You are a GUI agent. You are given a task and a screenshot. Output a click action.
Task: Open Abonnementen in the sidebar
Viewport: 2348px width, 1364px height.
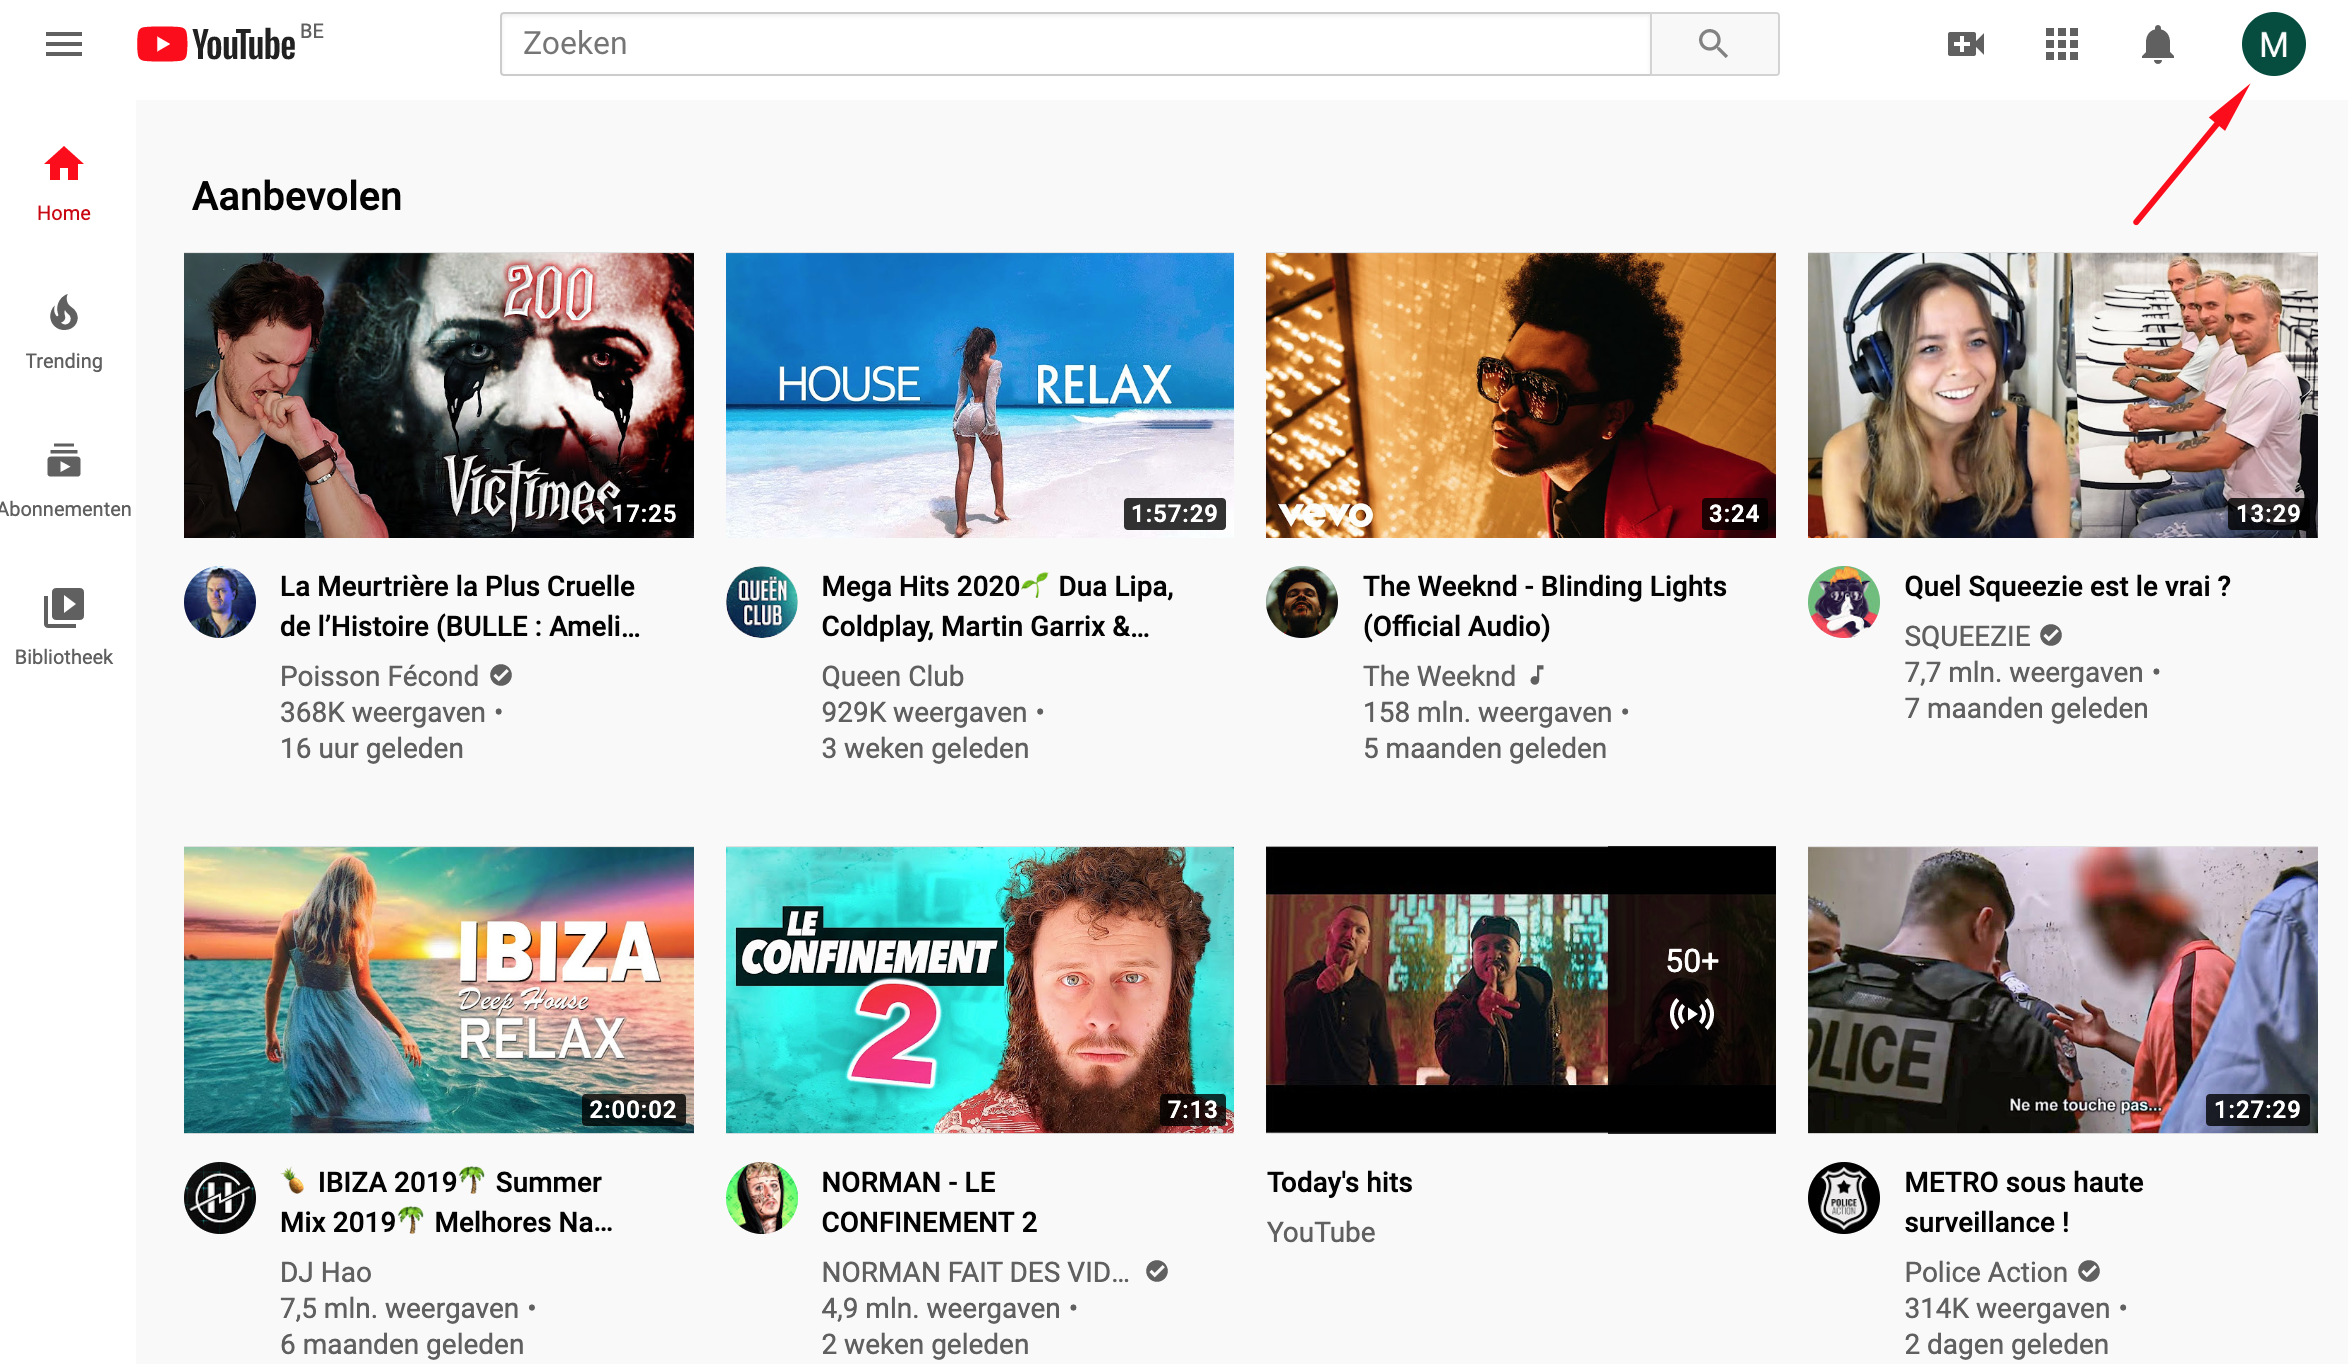pyautogui.click(x=64, y=480)
